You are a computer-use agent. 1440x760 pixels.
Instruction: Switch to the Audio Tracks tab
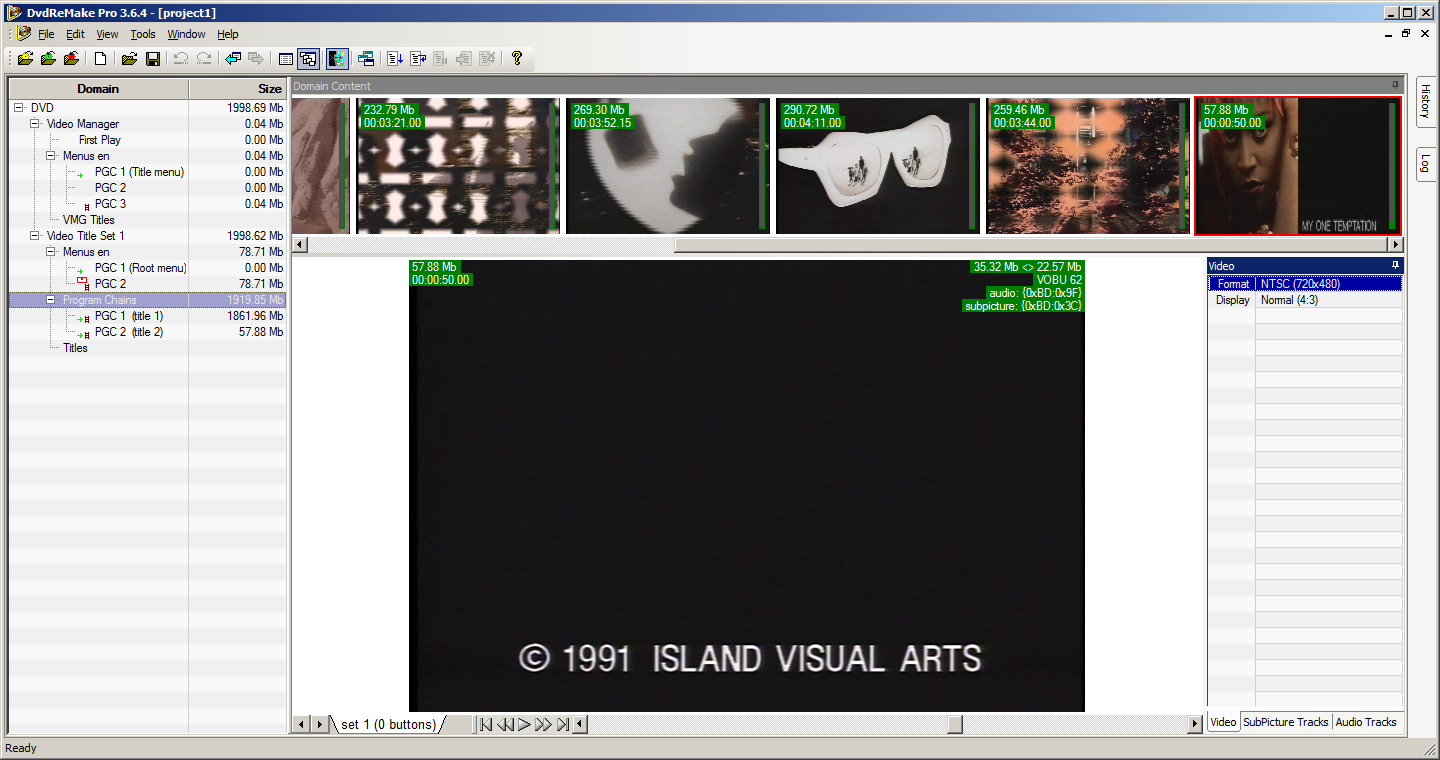click(x=1366, y=722)
